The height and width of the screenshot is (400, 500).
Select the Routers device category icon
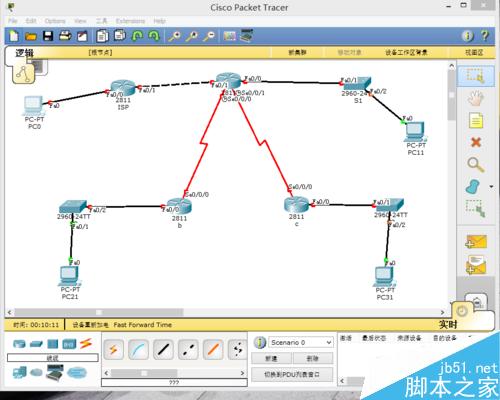click(x=19, y=344)
